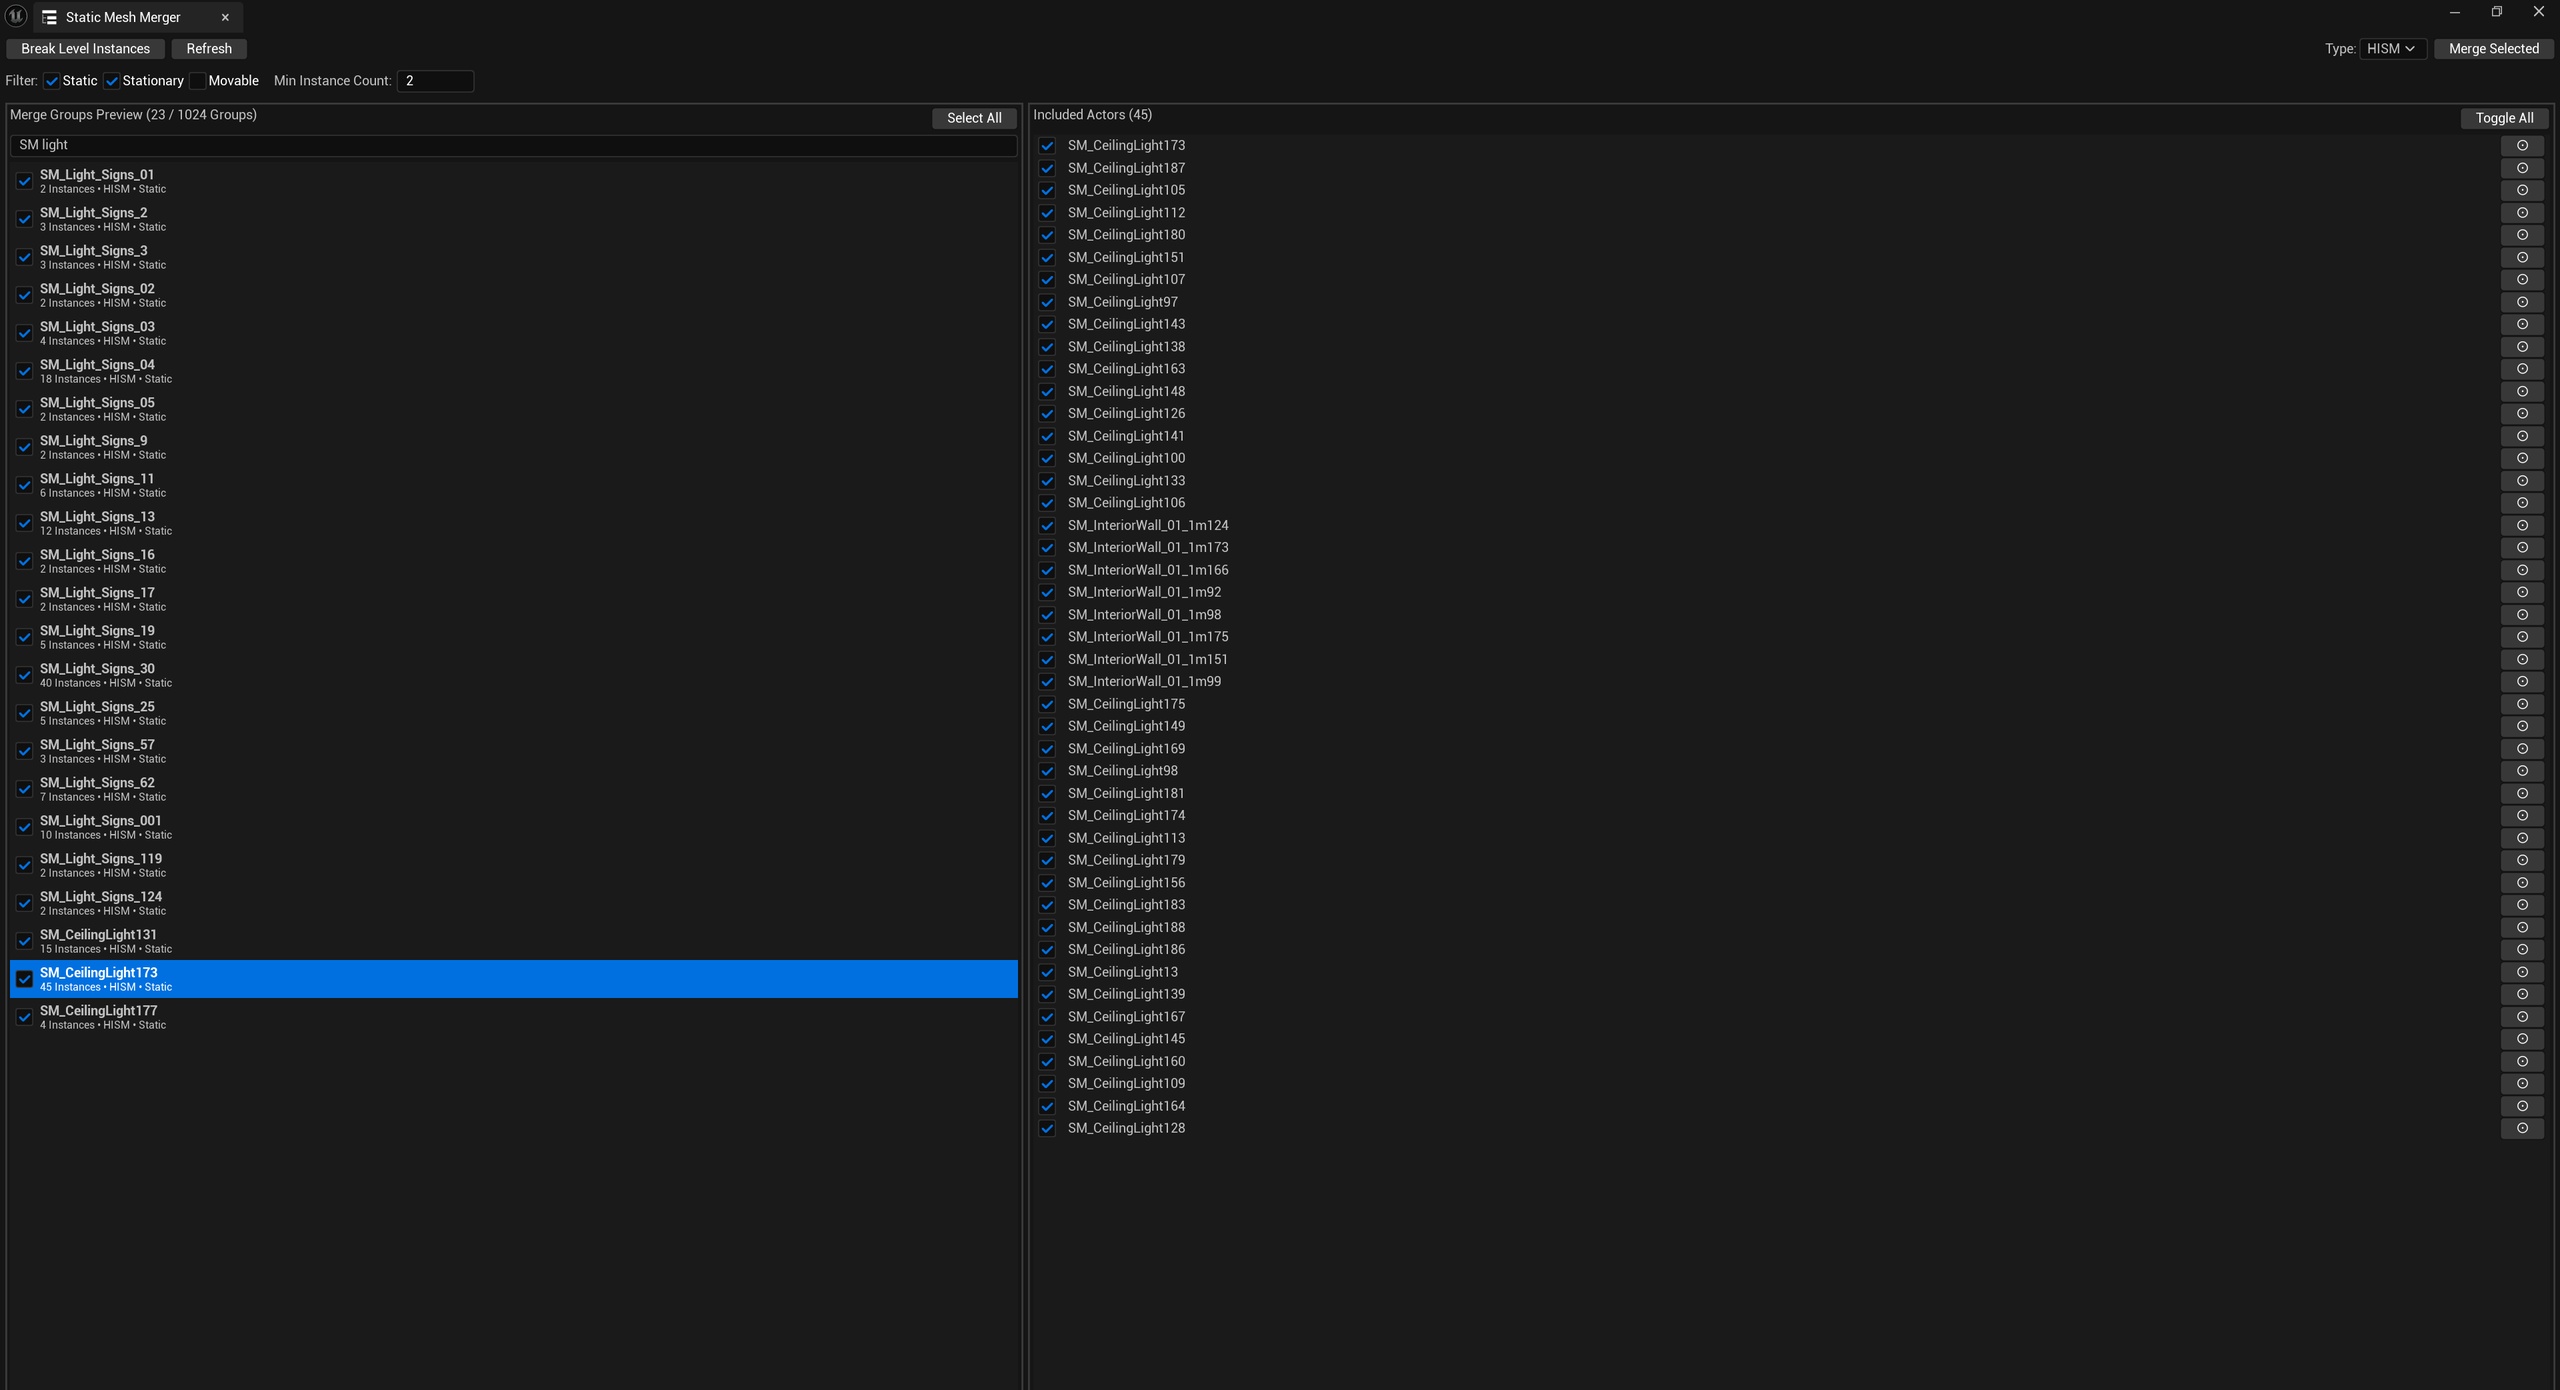Edit the Min Instance Count field

tap(435, 81)
